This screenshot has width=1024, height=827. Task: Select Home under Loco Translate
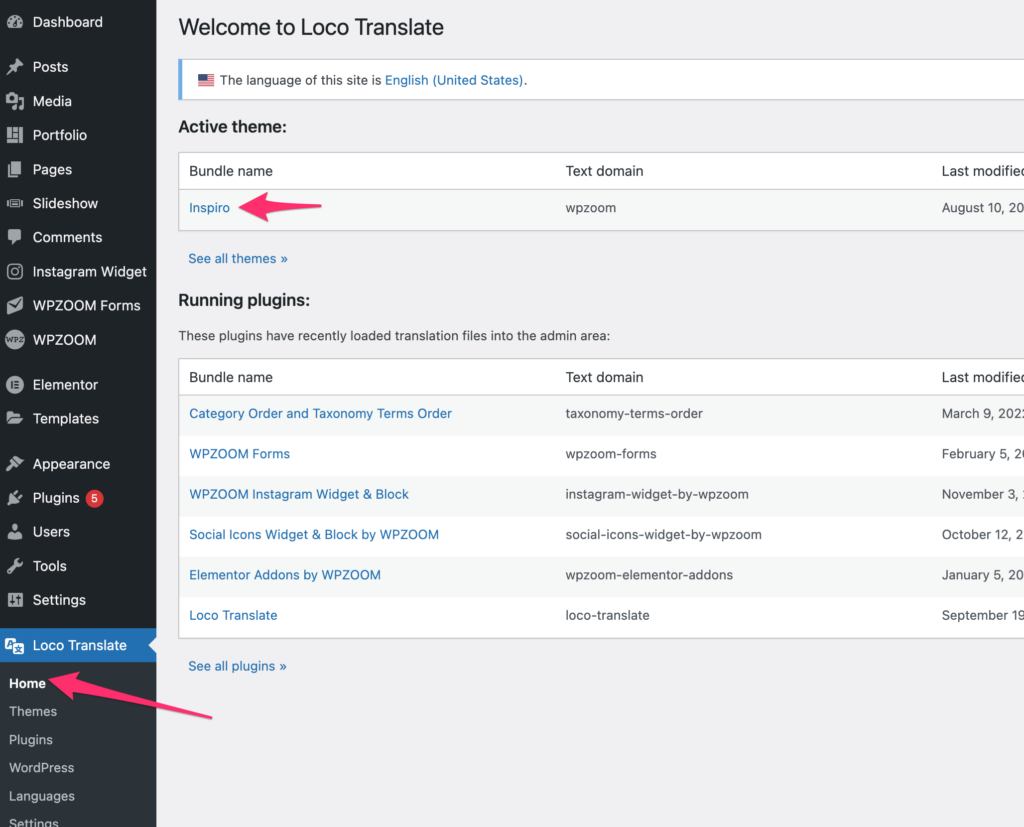tap(27, 683)
